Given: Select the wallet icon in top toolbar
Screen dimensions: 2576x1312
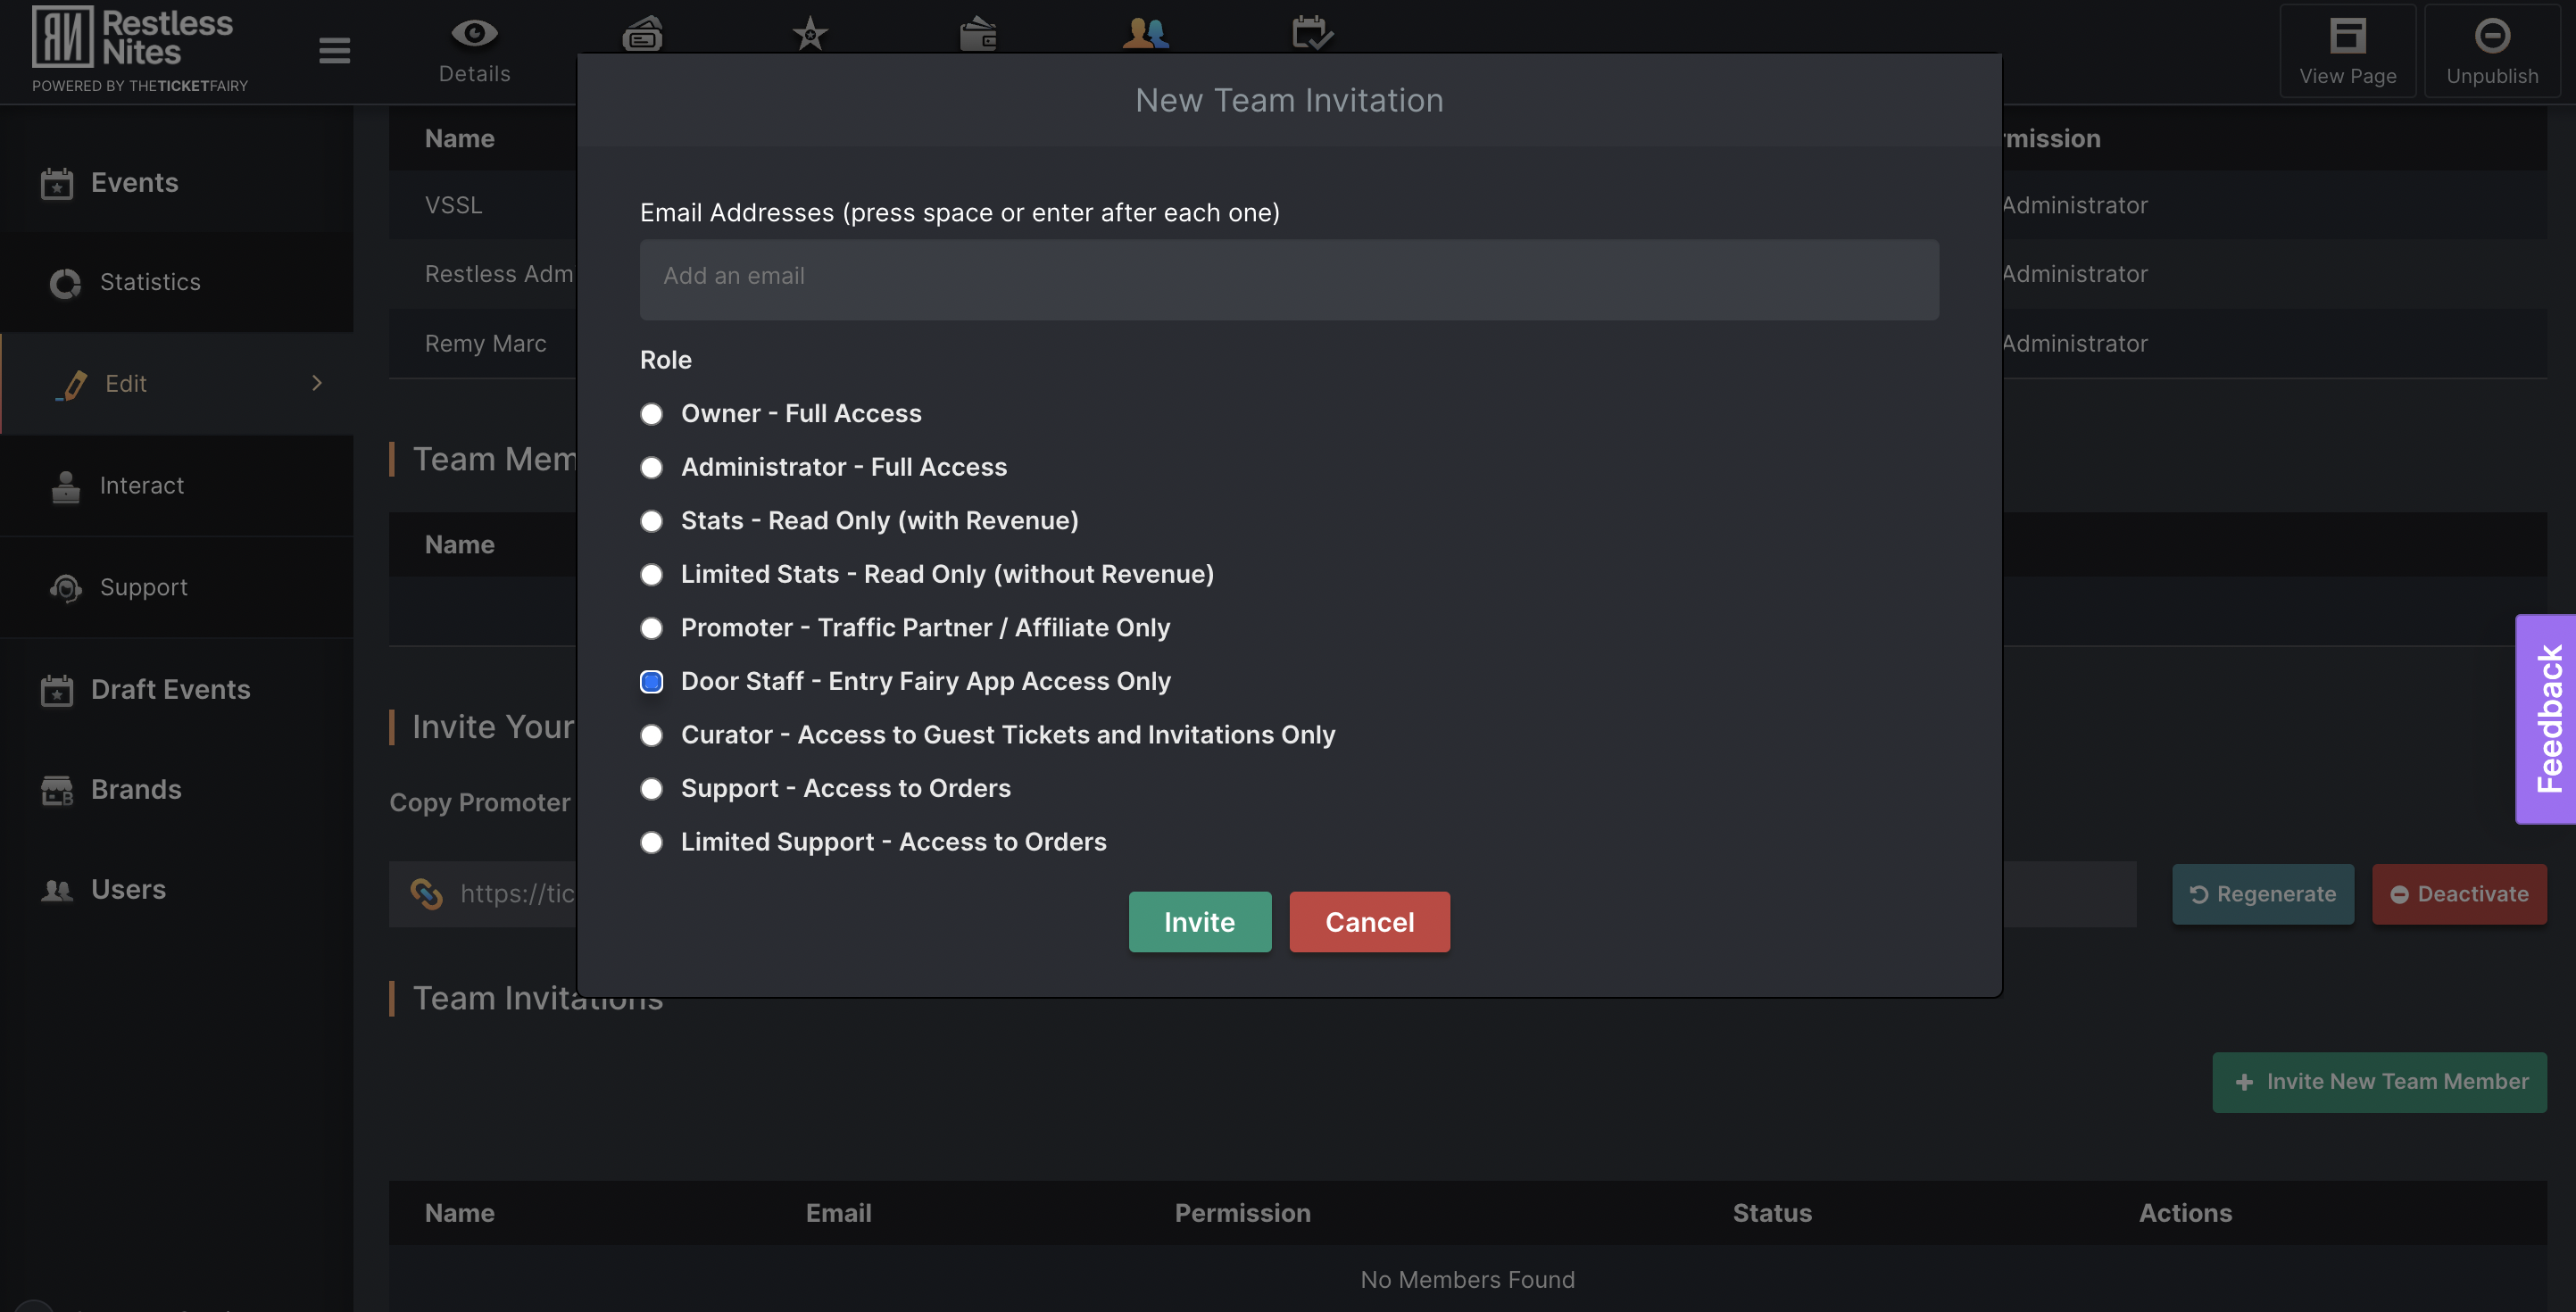Looking at the screenshot, I should click(x=978, y=34).
